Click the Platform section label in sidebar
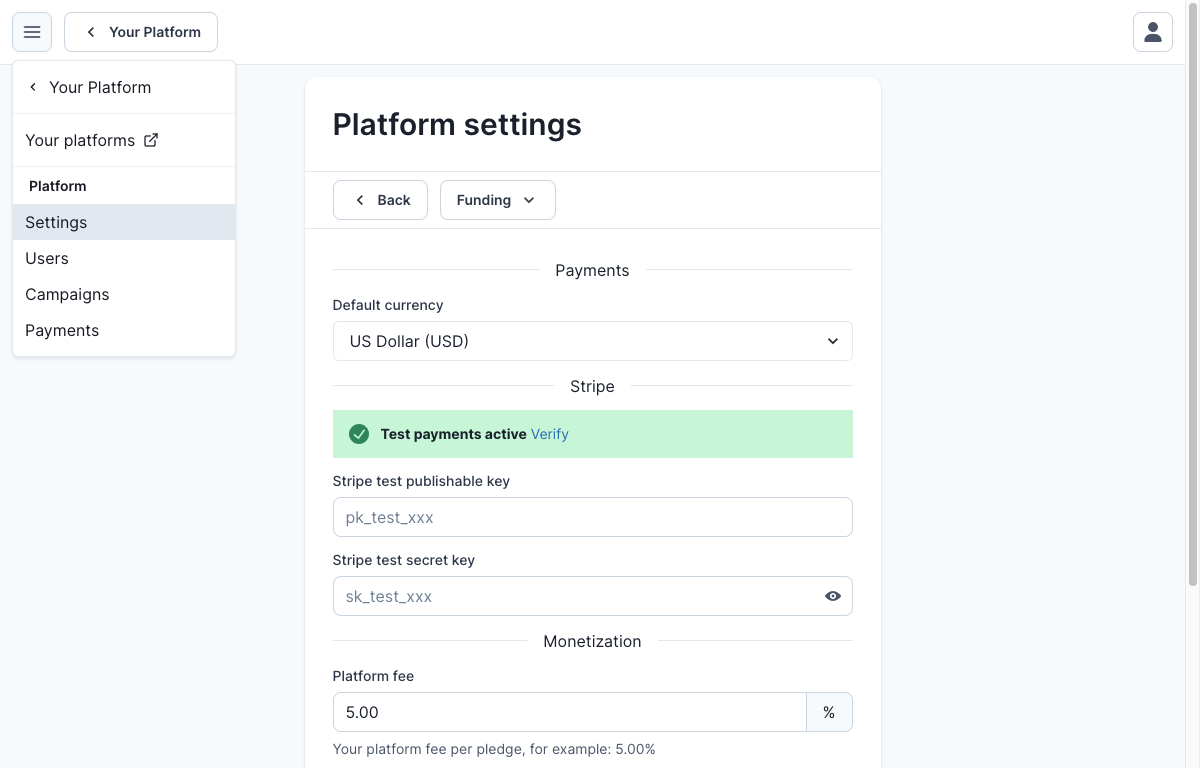 (x=58, y=186)
